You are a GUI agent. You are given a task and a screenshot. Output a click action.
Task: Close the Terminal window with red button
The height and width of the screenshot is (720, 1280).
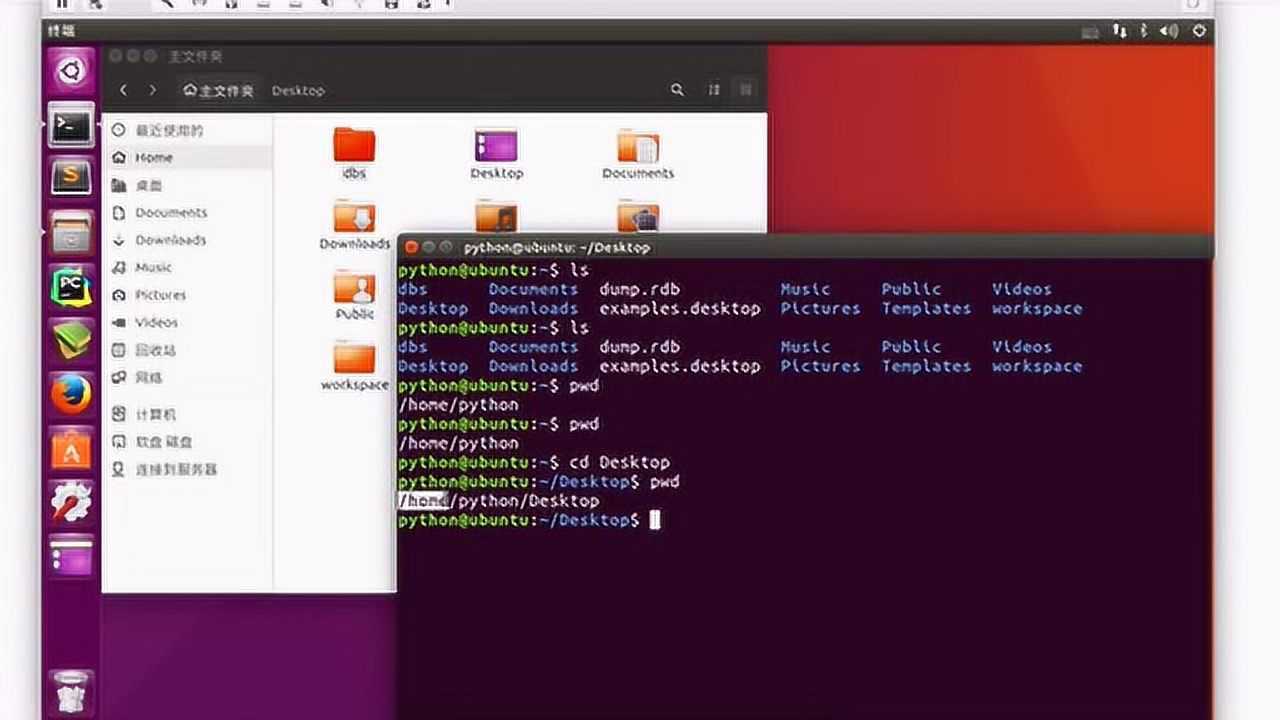[x=412, y=247]
